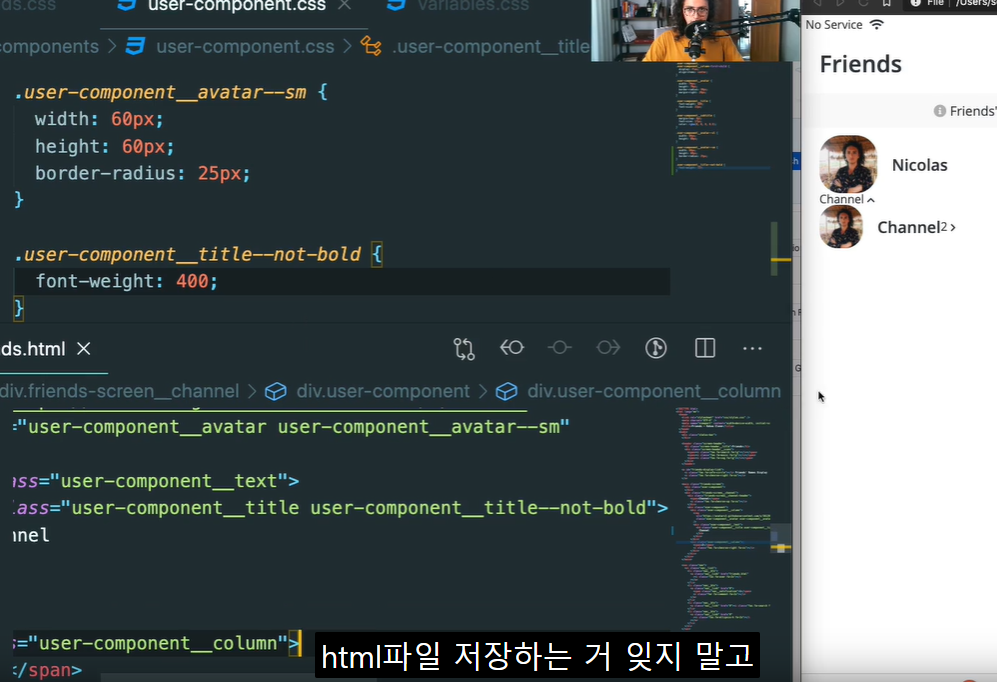This screenshot has width=997, height=682.
Task: Click the webcam video overlay
Action: 695,31
